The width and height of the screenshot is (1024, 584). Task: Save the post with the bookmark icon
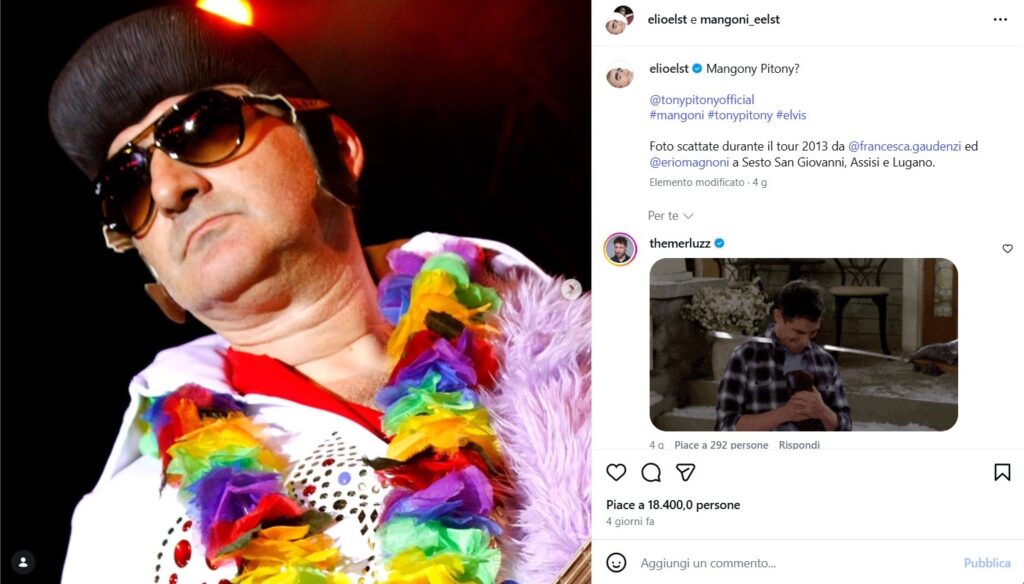(1002, 472)
